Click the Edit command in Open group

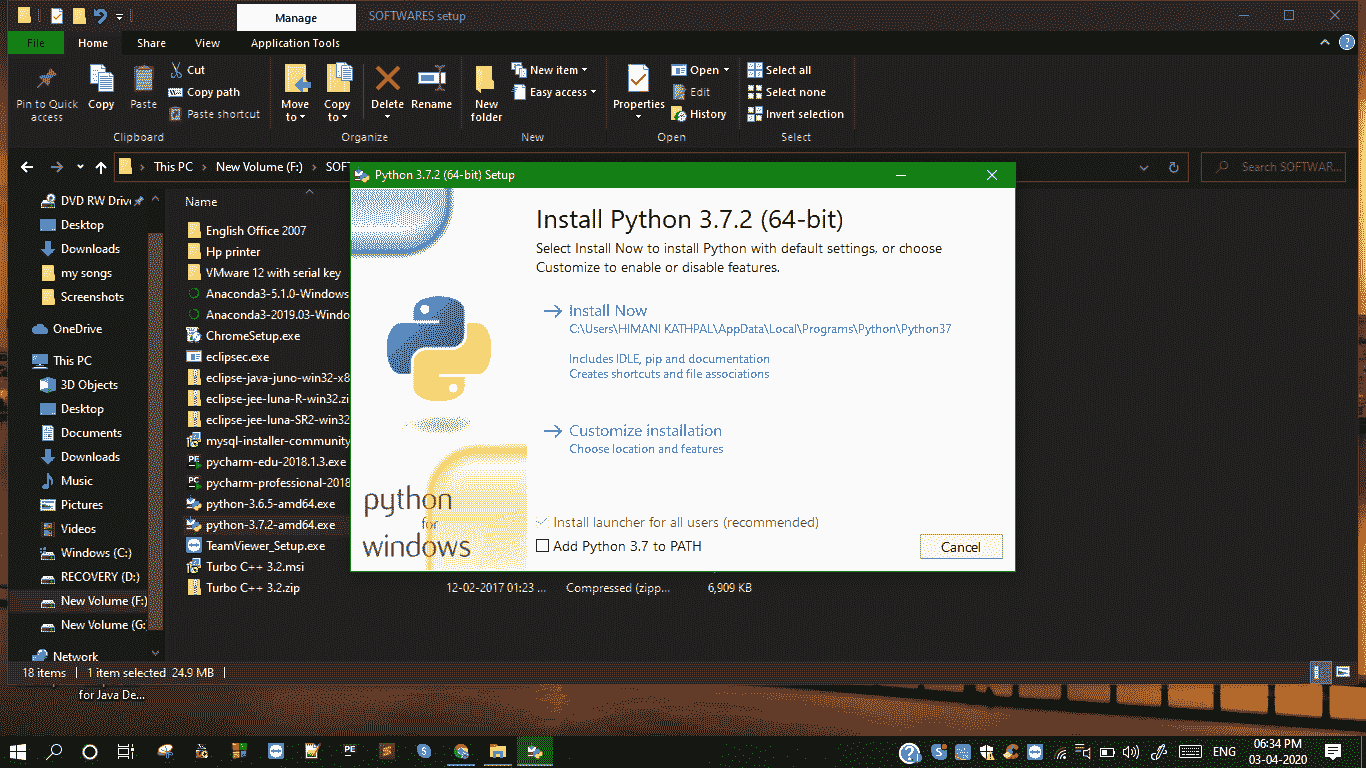click(x=691, y=92)
